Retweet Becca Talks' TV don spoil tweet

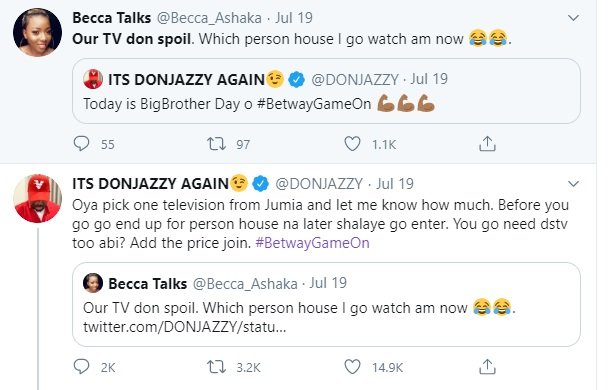pyautogui.click(x=216, y=144)
